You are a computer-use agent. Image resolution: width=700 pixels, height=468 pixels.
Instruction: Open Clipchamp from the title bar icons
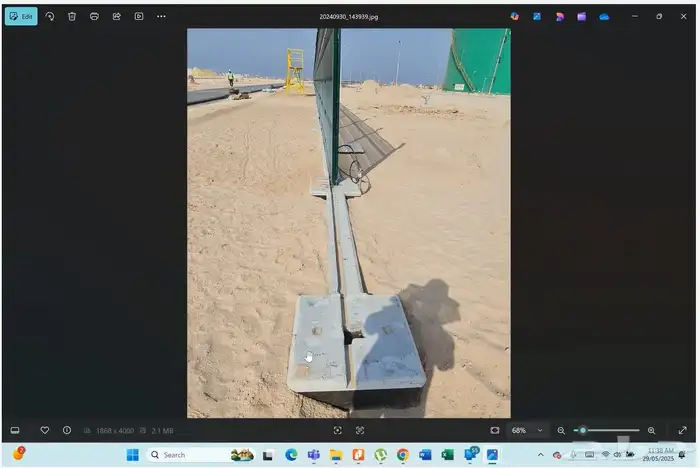581,16
